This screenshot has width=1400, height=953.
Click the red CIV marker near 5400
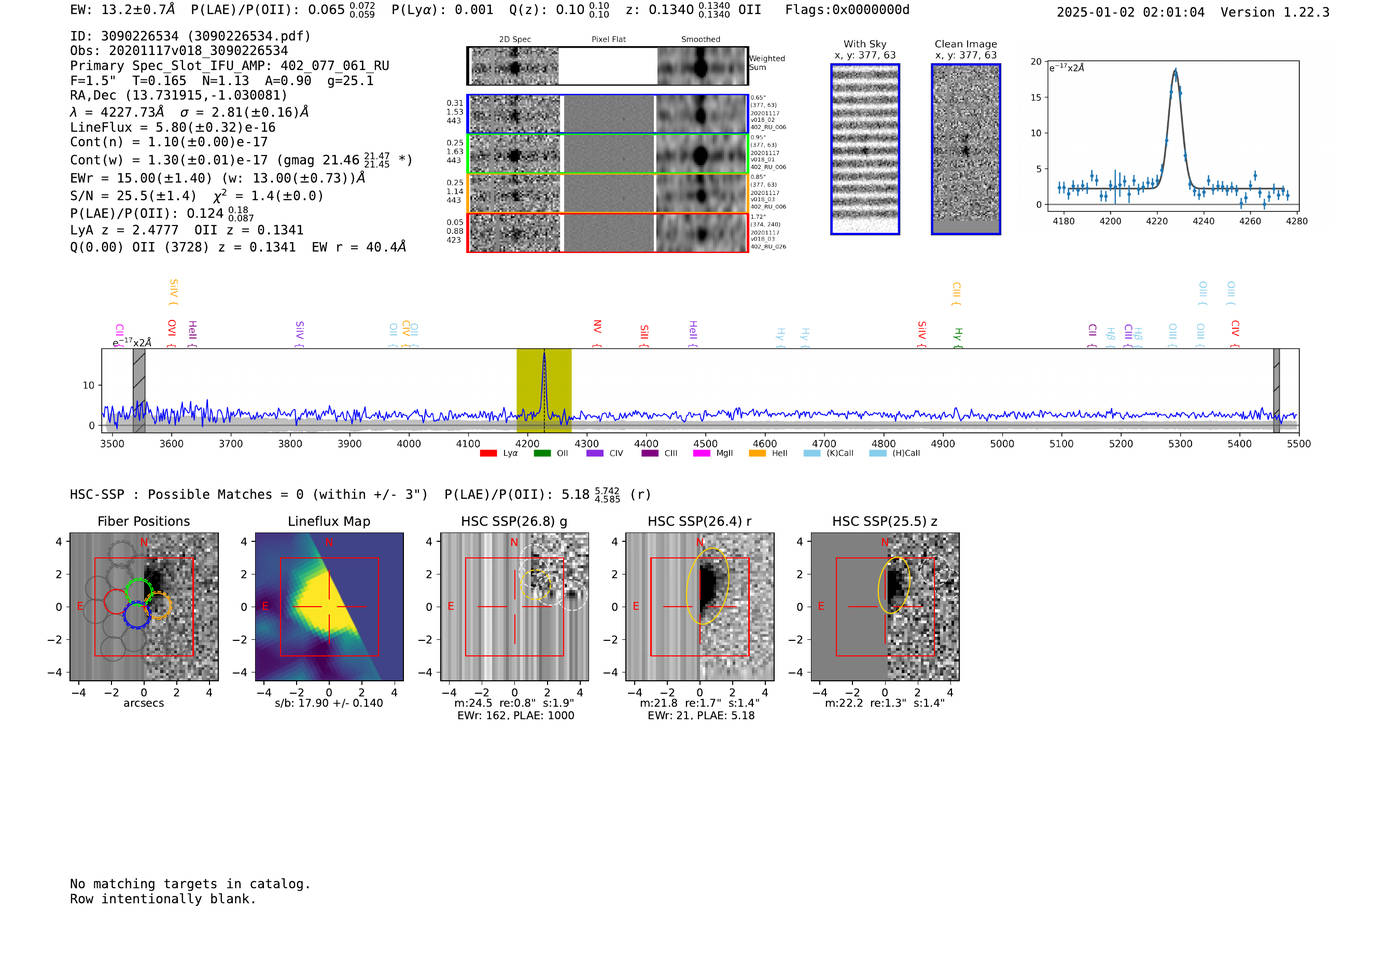tap(1235, 333)
